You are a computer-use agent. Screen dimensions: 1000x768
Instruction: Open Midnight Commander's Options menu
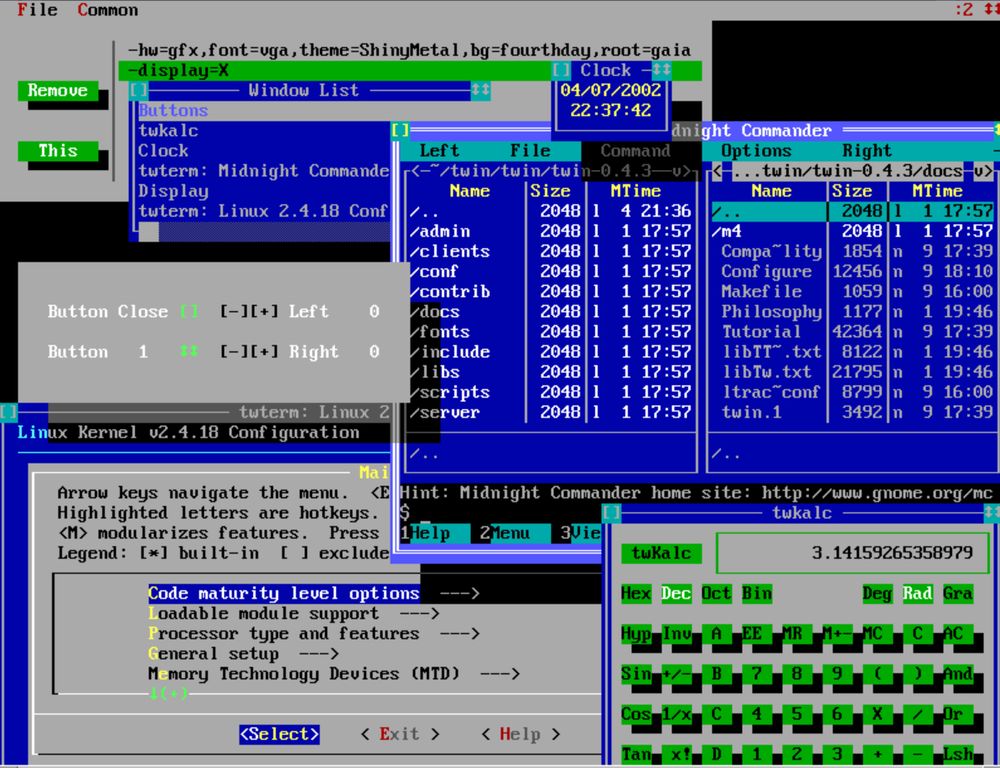756,151
